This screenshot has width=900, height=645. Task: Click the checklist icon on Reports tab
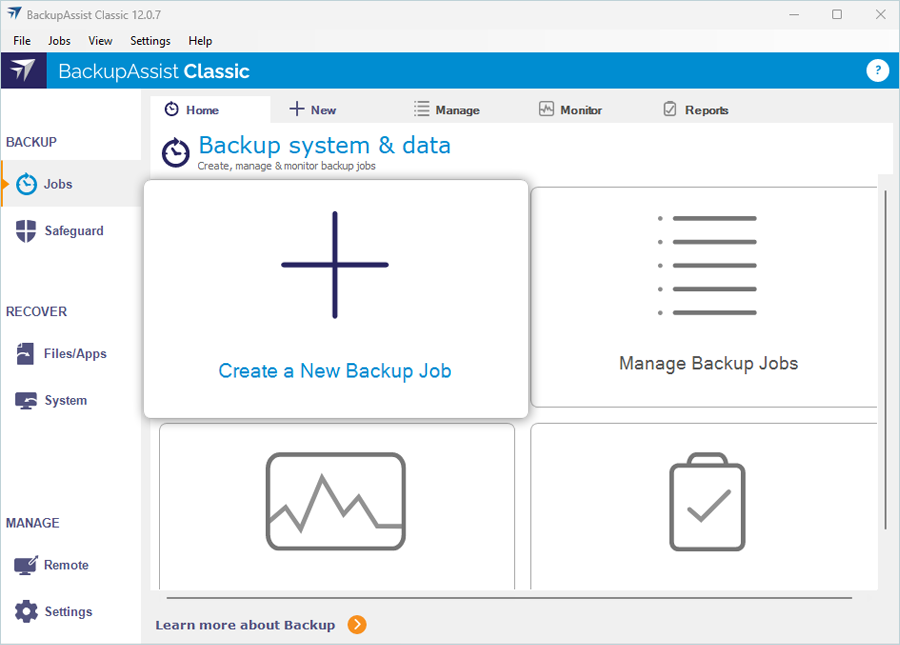pyautogui.click(x=670, y=109)
